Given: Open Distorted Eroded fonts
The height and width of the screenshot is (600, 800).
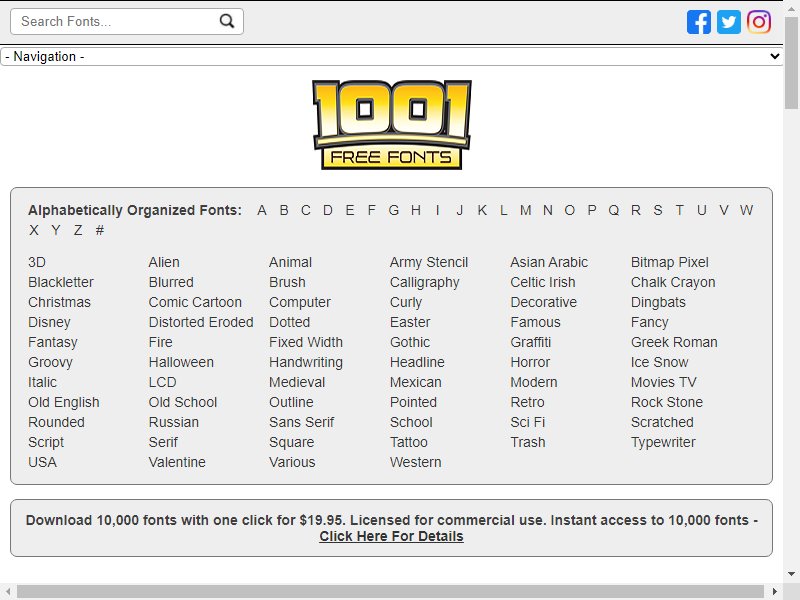Looking at the screenshot, I should [x=201, y=322].
